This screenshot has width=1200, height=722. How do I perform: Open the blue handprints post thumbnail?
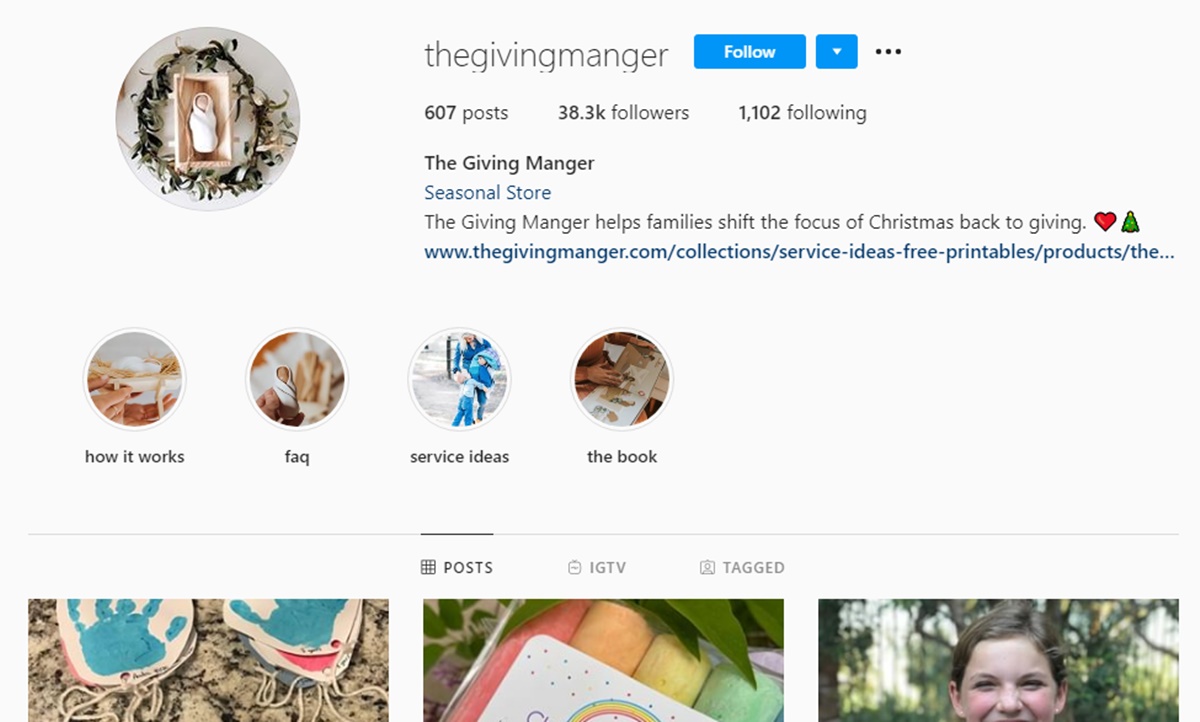coord(208,660)
